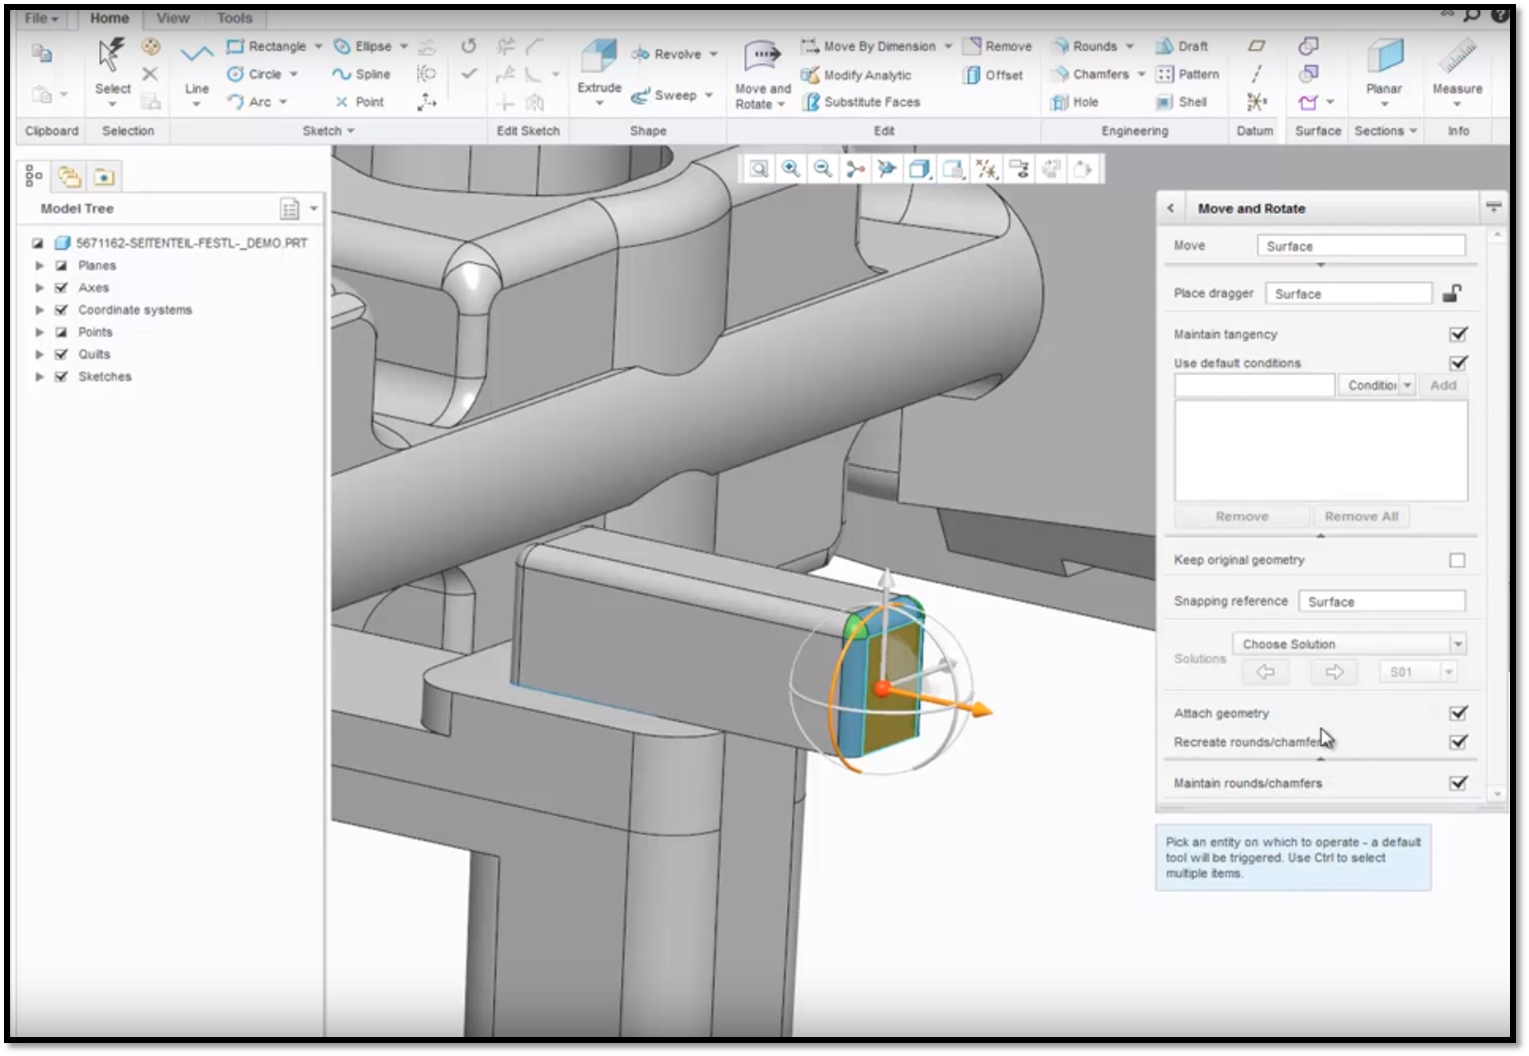Toggle Use default conditions checkbox
This screenshot has height=1056, width=1529.
(x=1458, y=362)
